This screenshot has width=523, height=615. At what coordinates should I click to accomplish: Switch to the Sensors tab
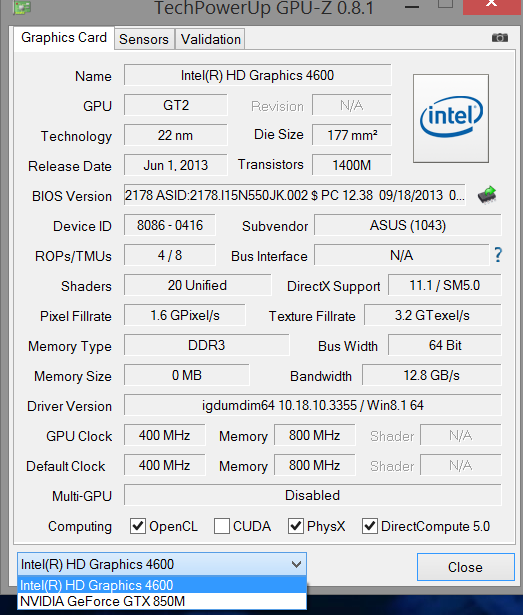point(144,39)
